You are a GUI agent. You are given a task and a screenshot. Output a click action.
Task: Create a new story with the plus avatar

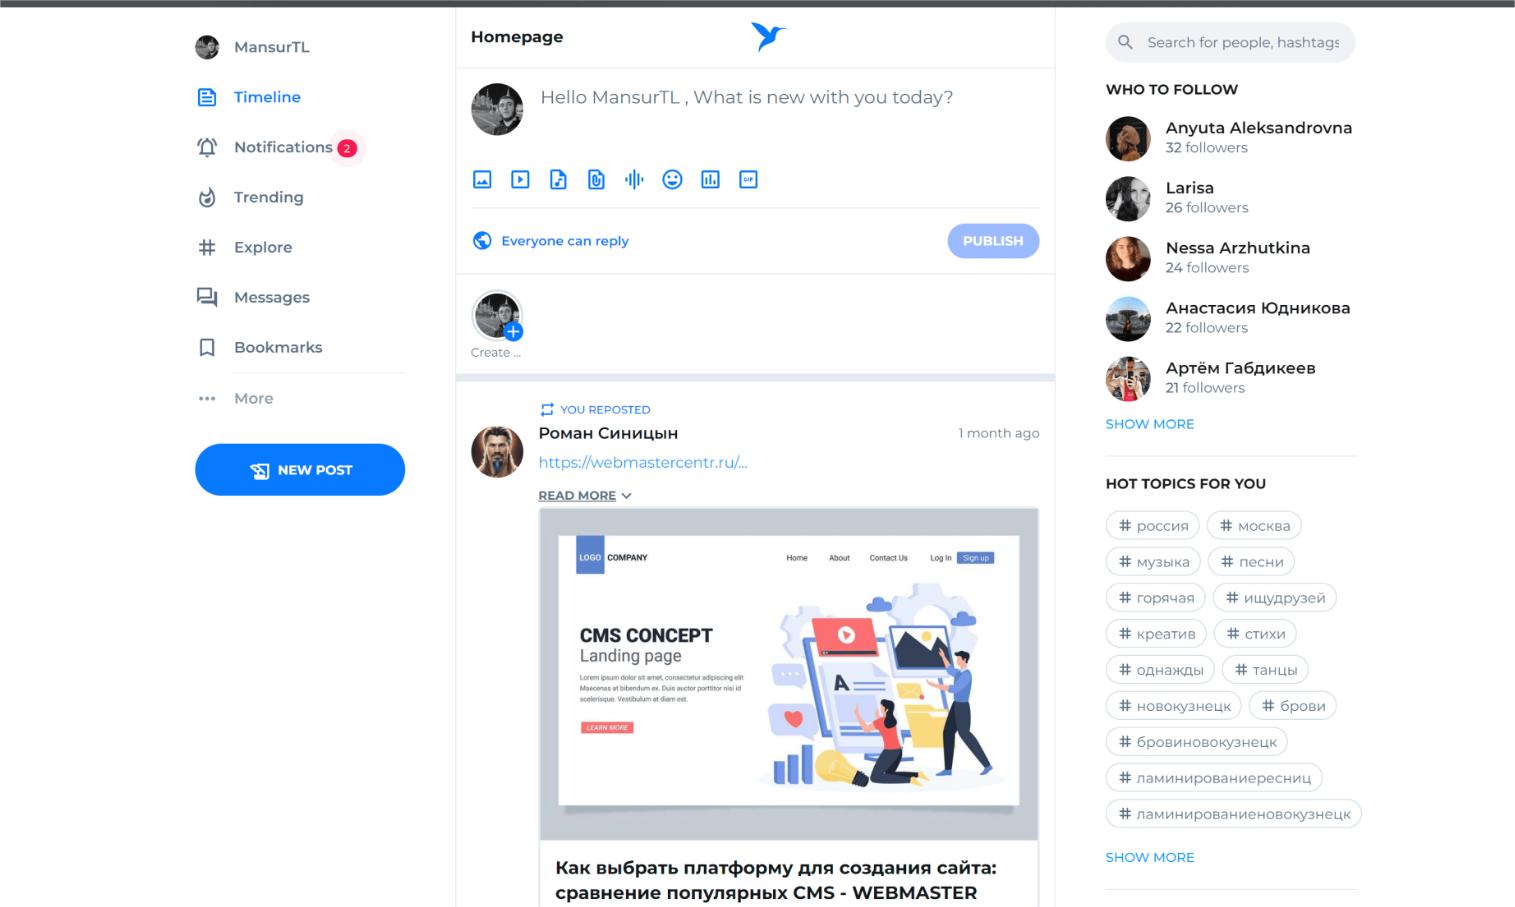point(497,316)
